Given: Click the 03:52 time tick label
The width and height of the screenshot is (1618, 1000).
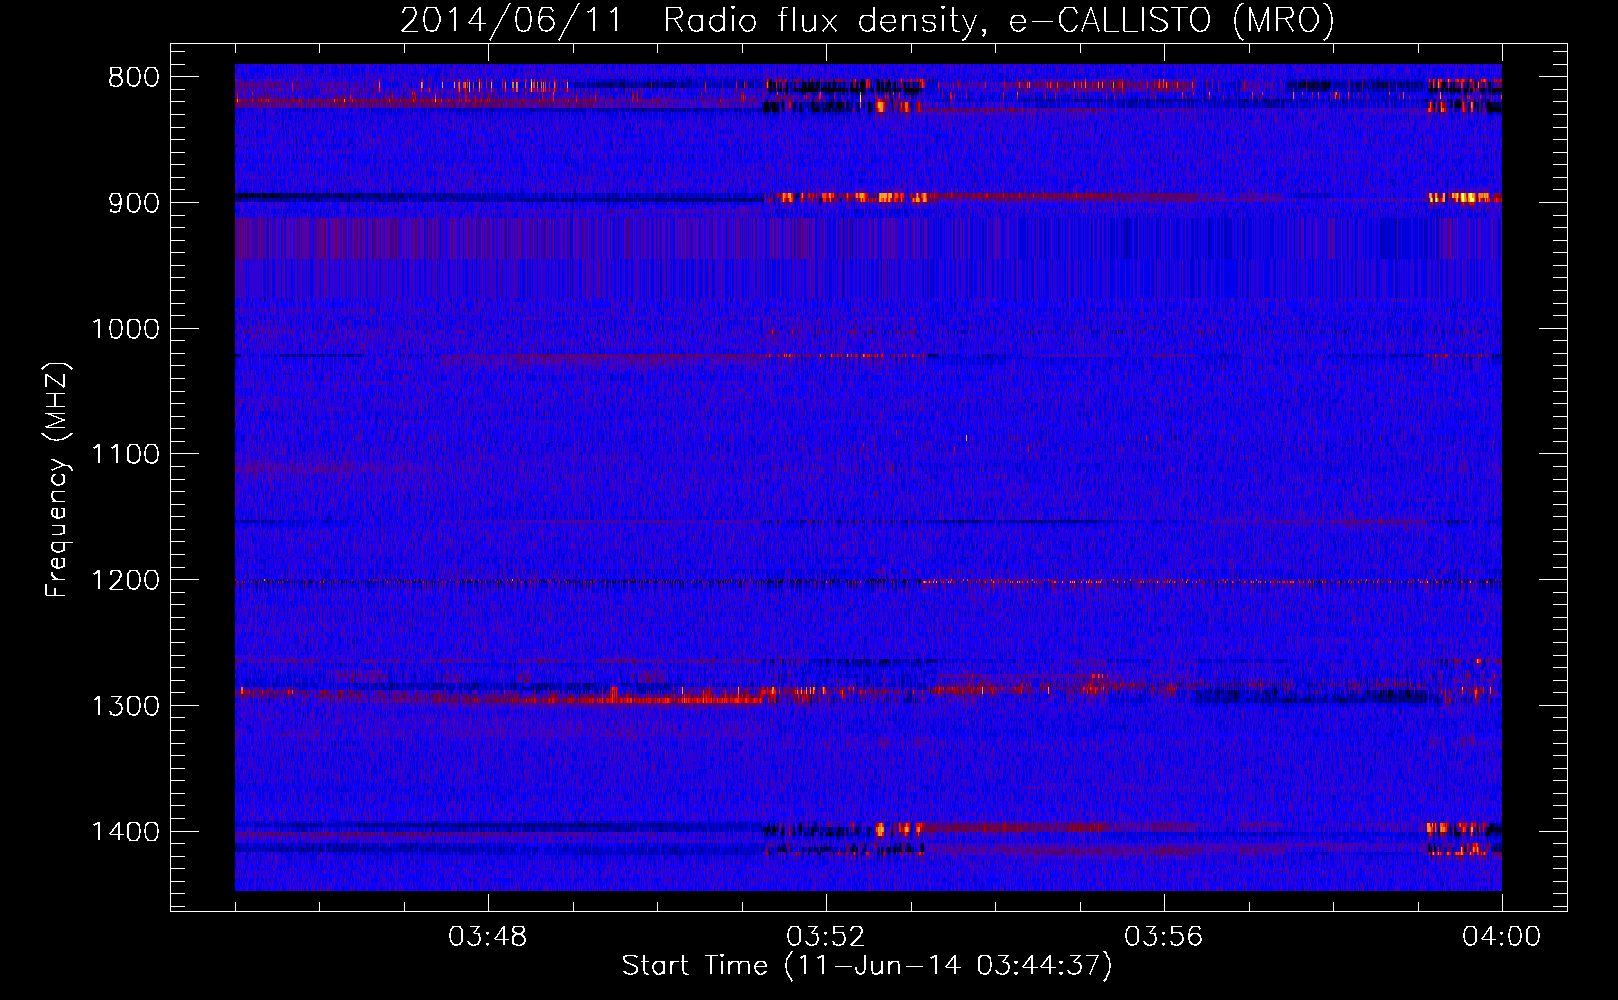Looking at the screenshot, I should point(826,937).
